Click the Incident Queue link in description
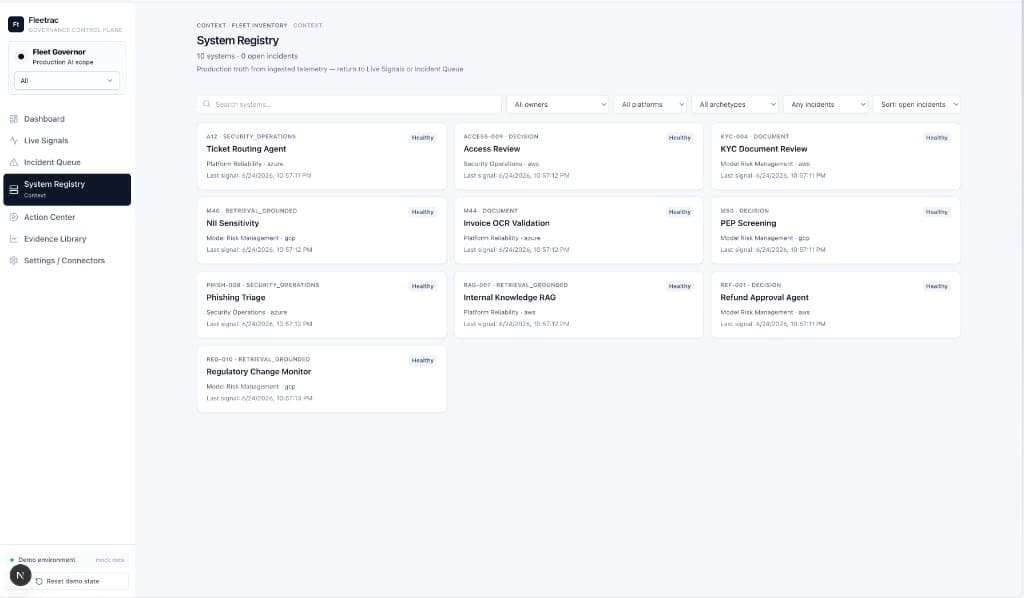 438,69
